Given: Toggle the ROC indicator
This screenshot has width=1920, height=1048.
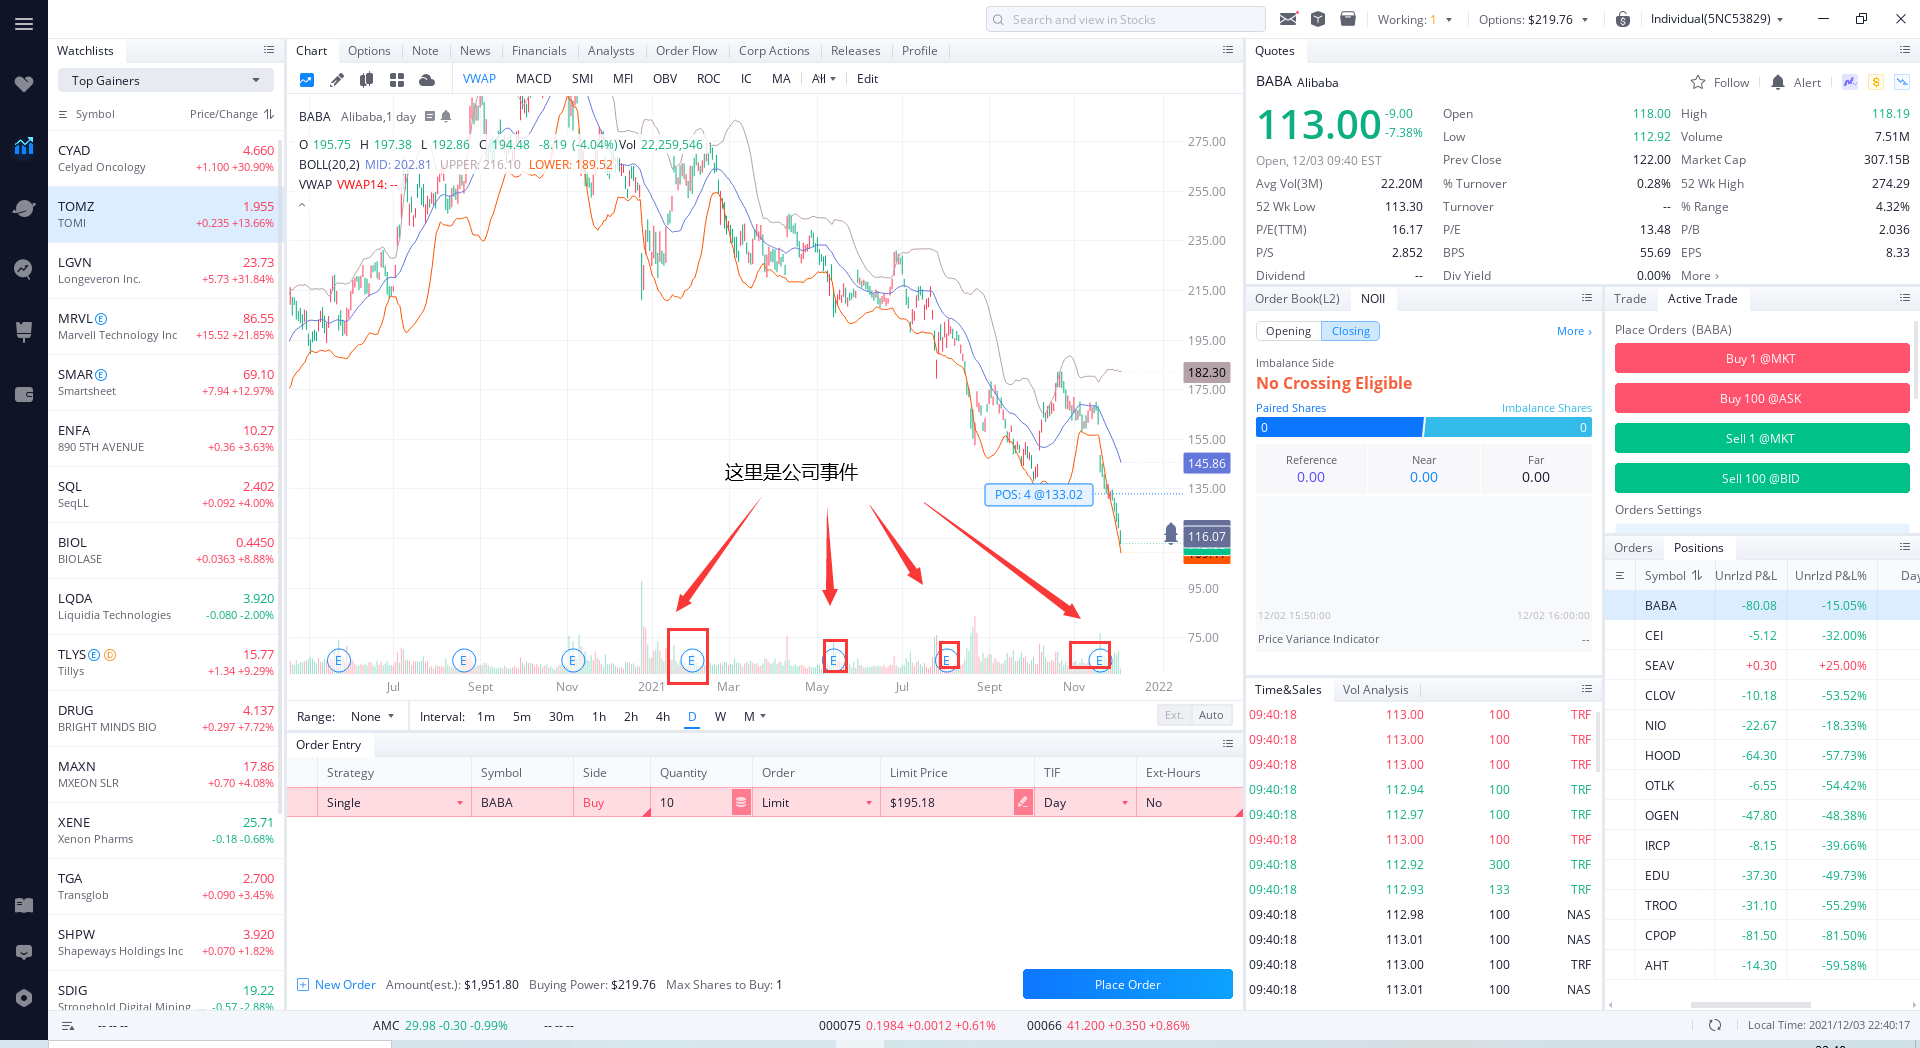Looking at the screenshot, I should [x=709, y=79].
